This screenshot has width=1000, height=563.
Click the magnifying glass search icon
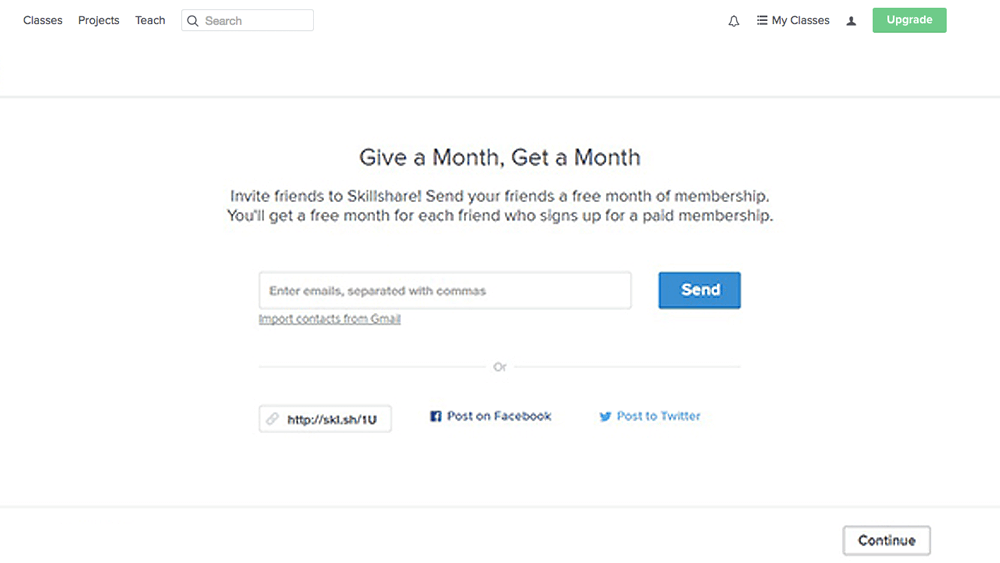tap(193, 21)
